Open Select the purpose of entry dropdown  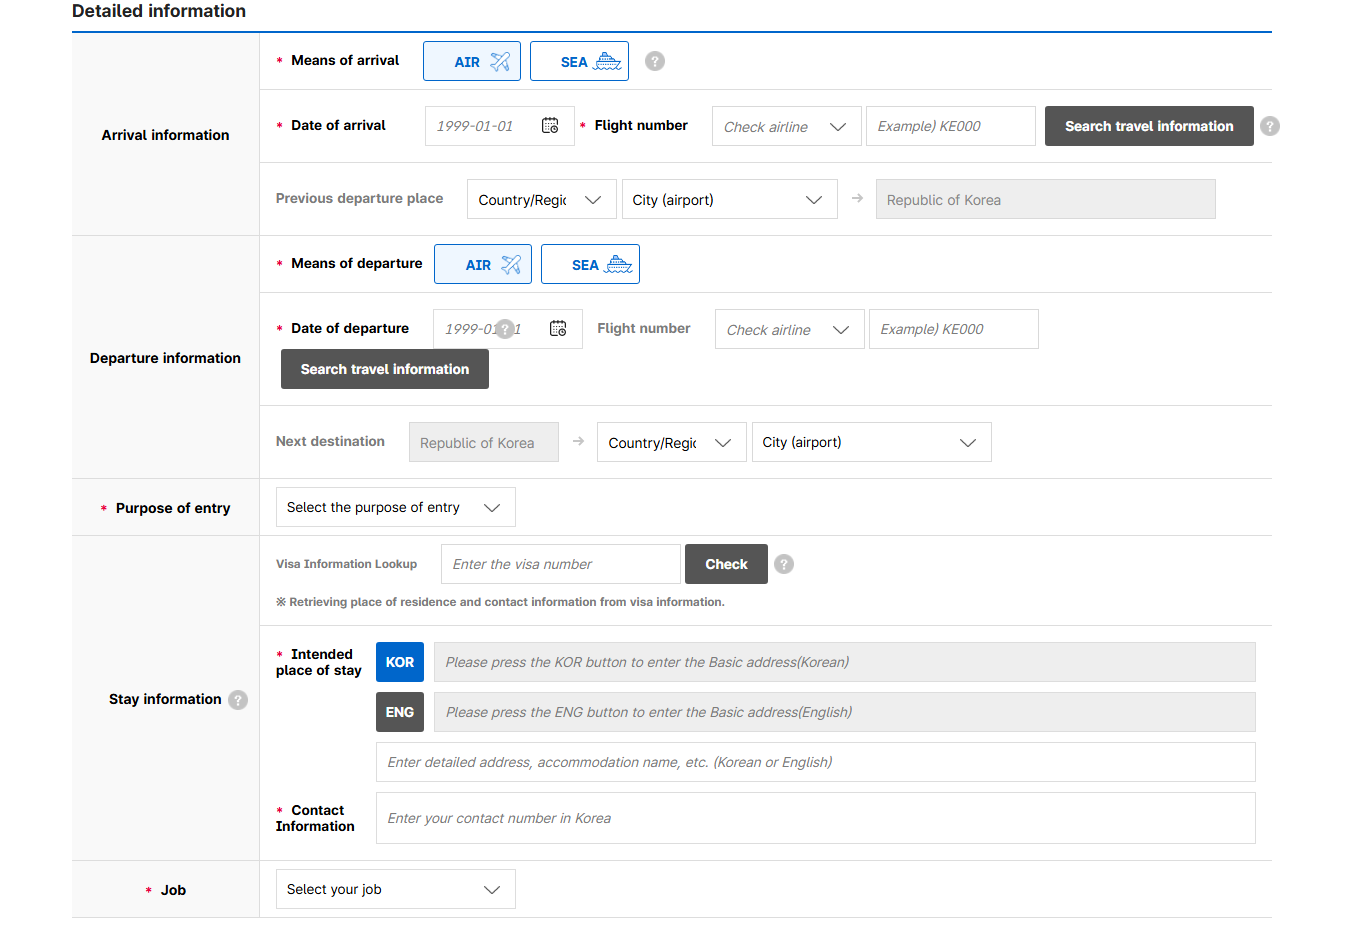pyautogui.click(x=395, y=507)
